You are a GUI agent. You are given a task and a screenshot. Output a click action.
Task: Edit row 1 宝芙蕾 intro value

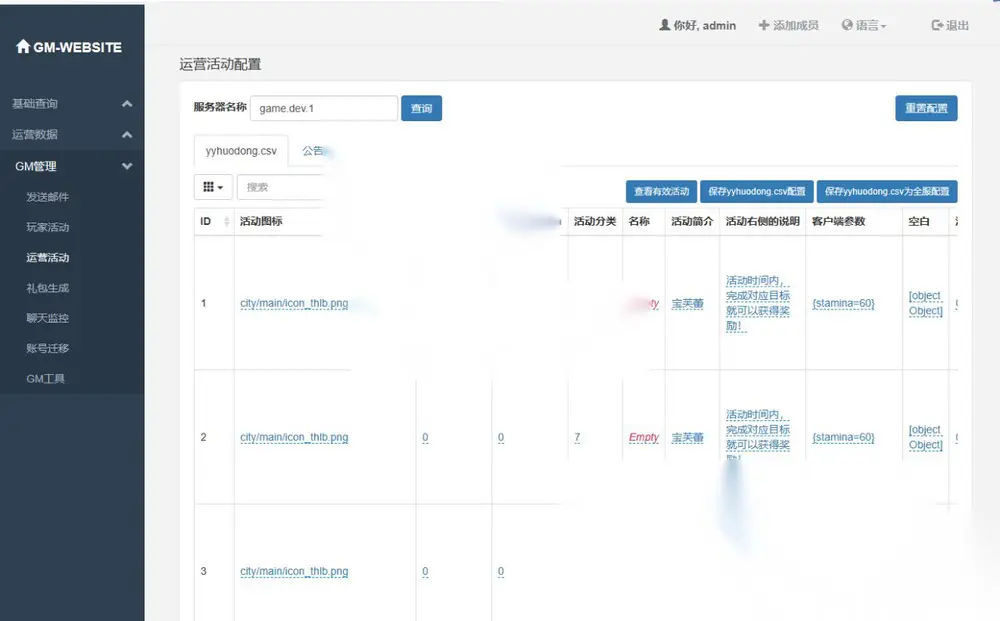[x=688, y=303]
